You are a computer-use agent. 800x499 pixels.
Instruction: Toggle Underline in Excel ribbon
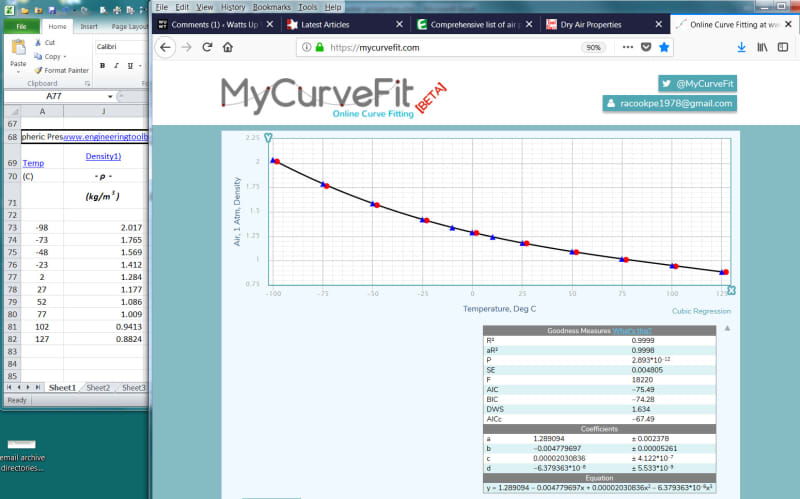coord(130,65)
